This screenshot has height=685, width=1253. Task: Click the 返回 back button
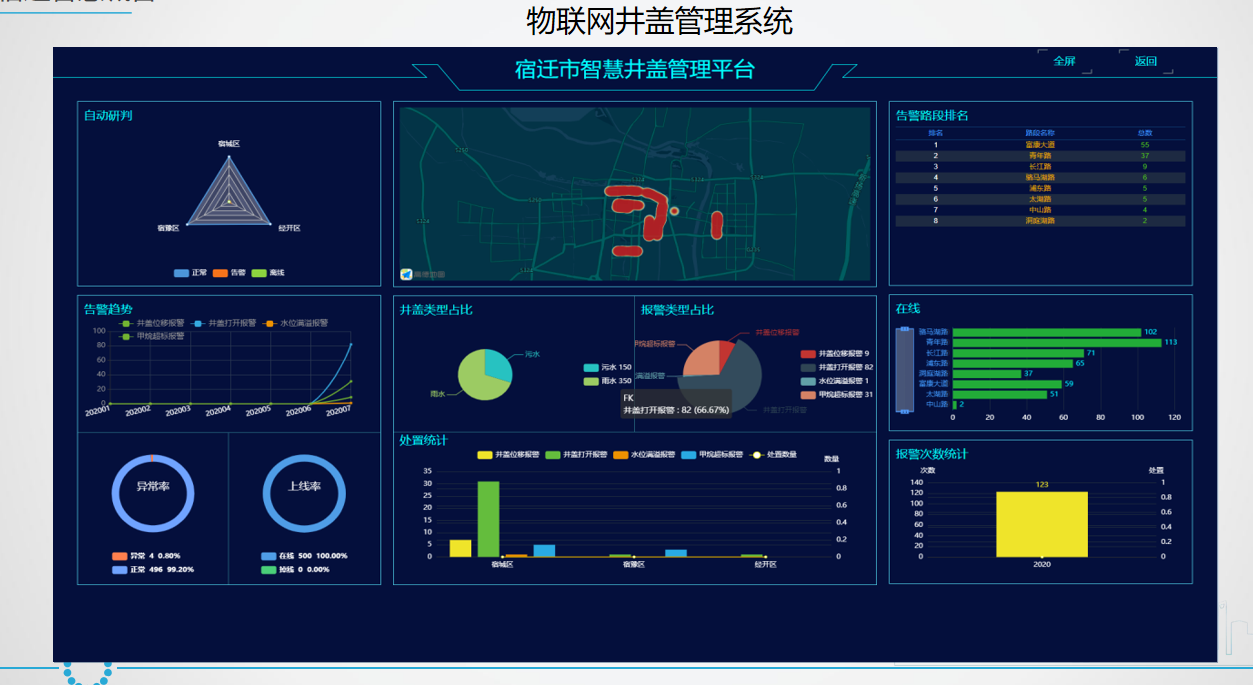point(1145,62)
